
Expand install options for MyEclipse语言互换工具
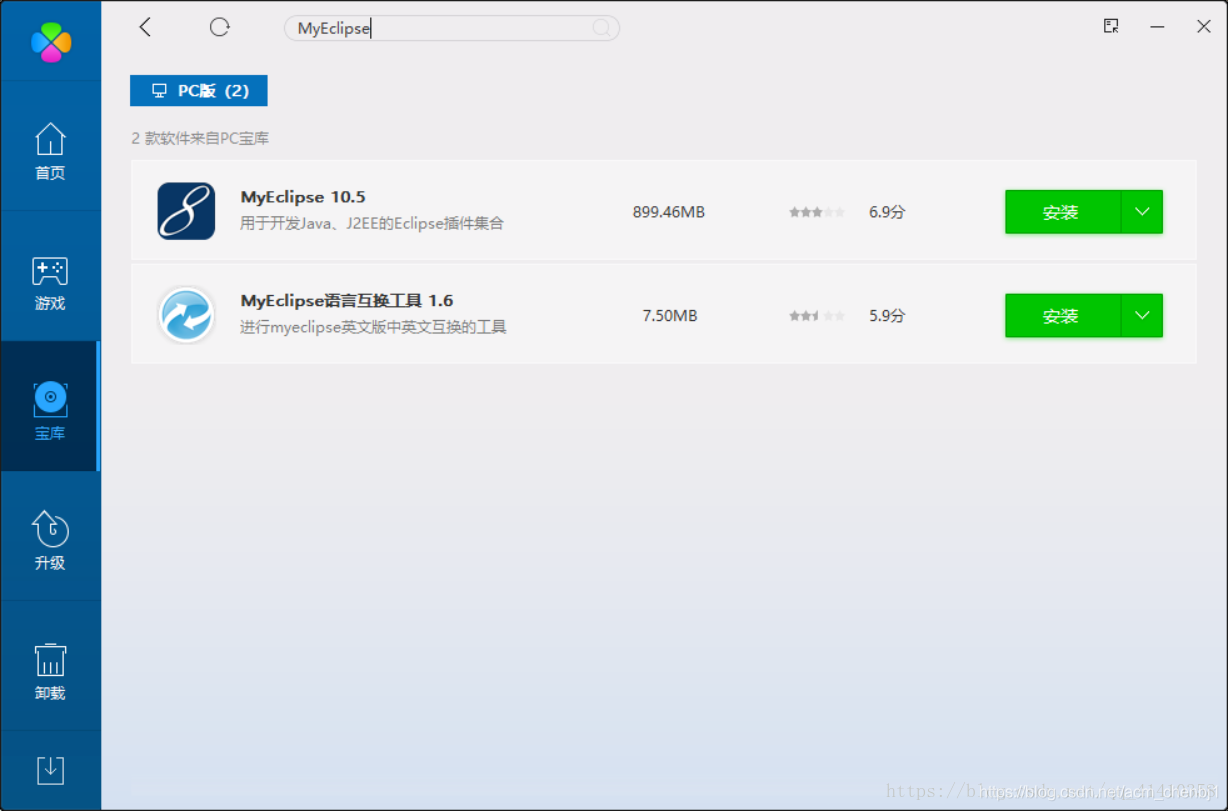[1142, 316]
